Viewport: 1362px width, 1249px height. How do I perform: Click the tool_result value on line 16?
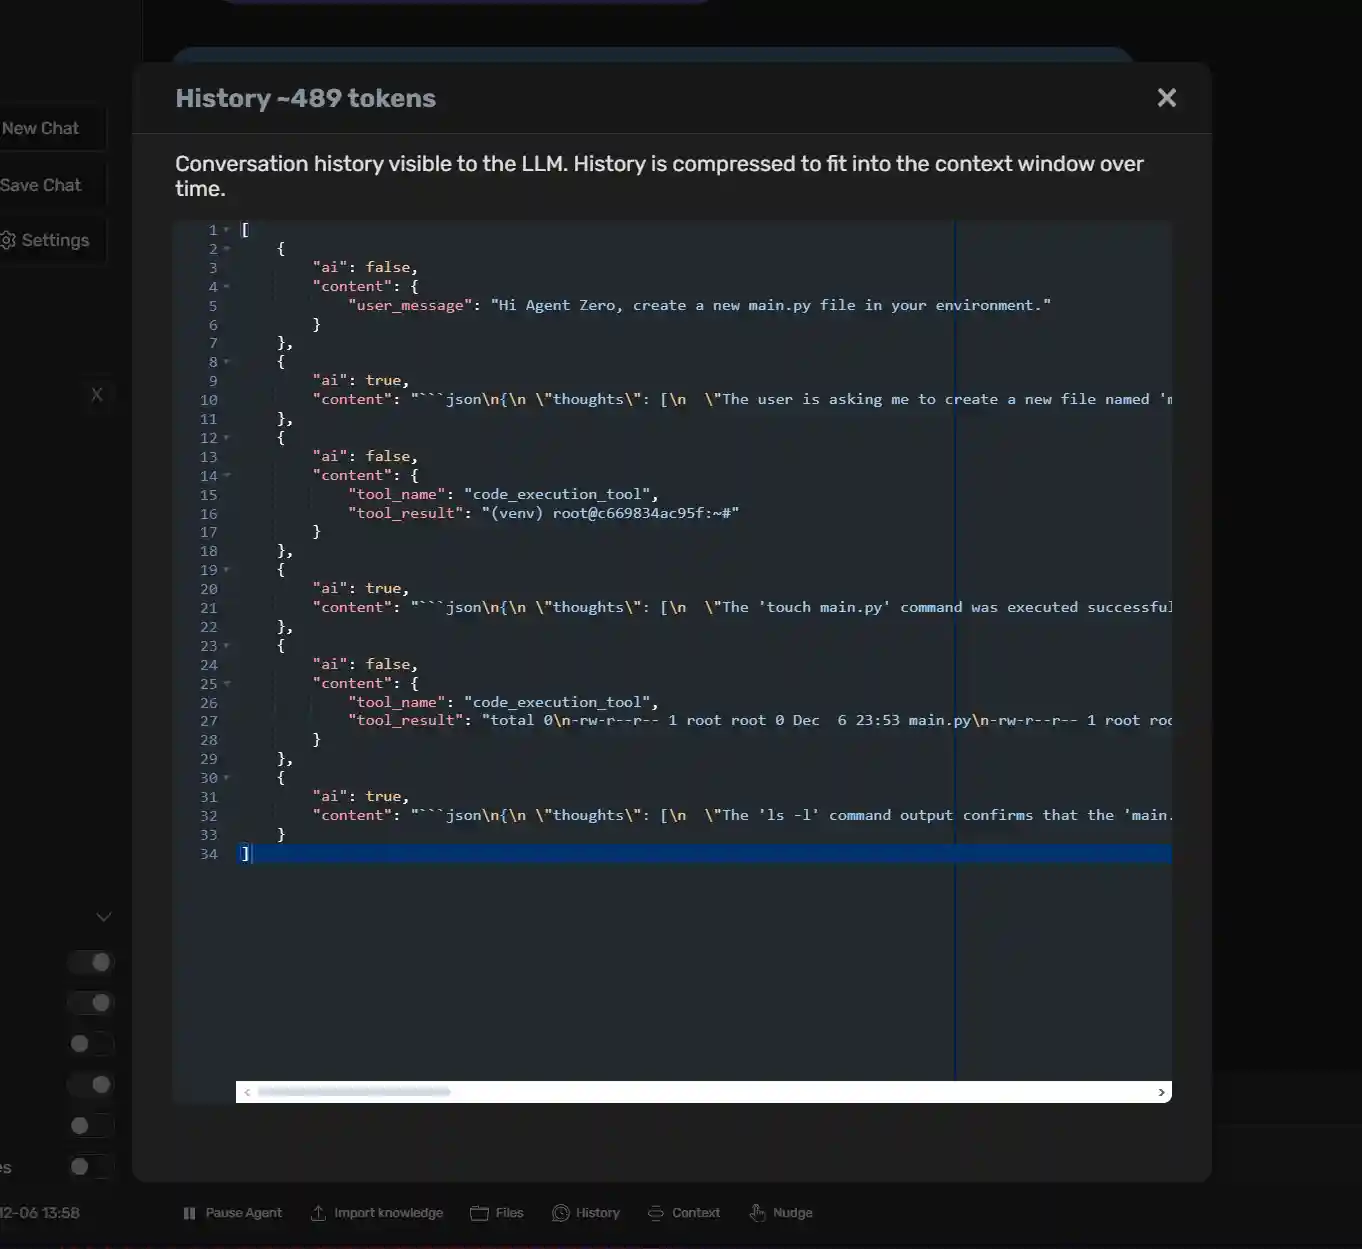click(610, 514)
